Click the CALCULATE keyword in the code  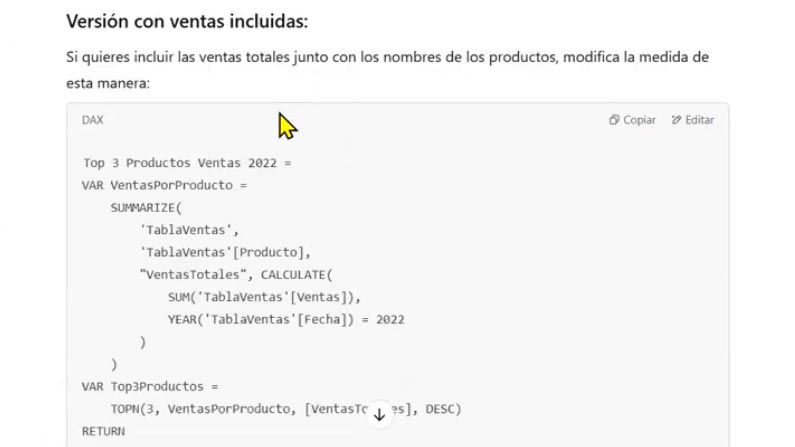click(296, 274)
